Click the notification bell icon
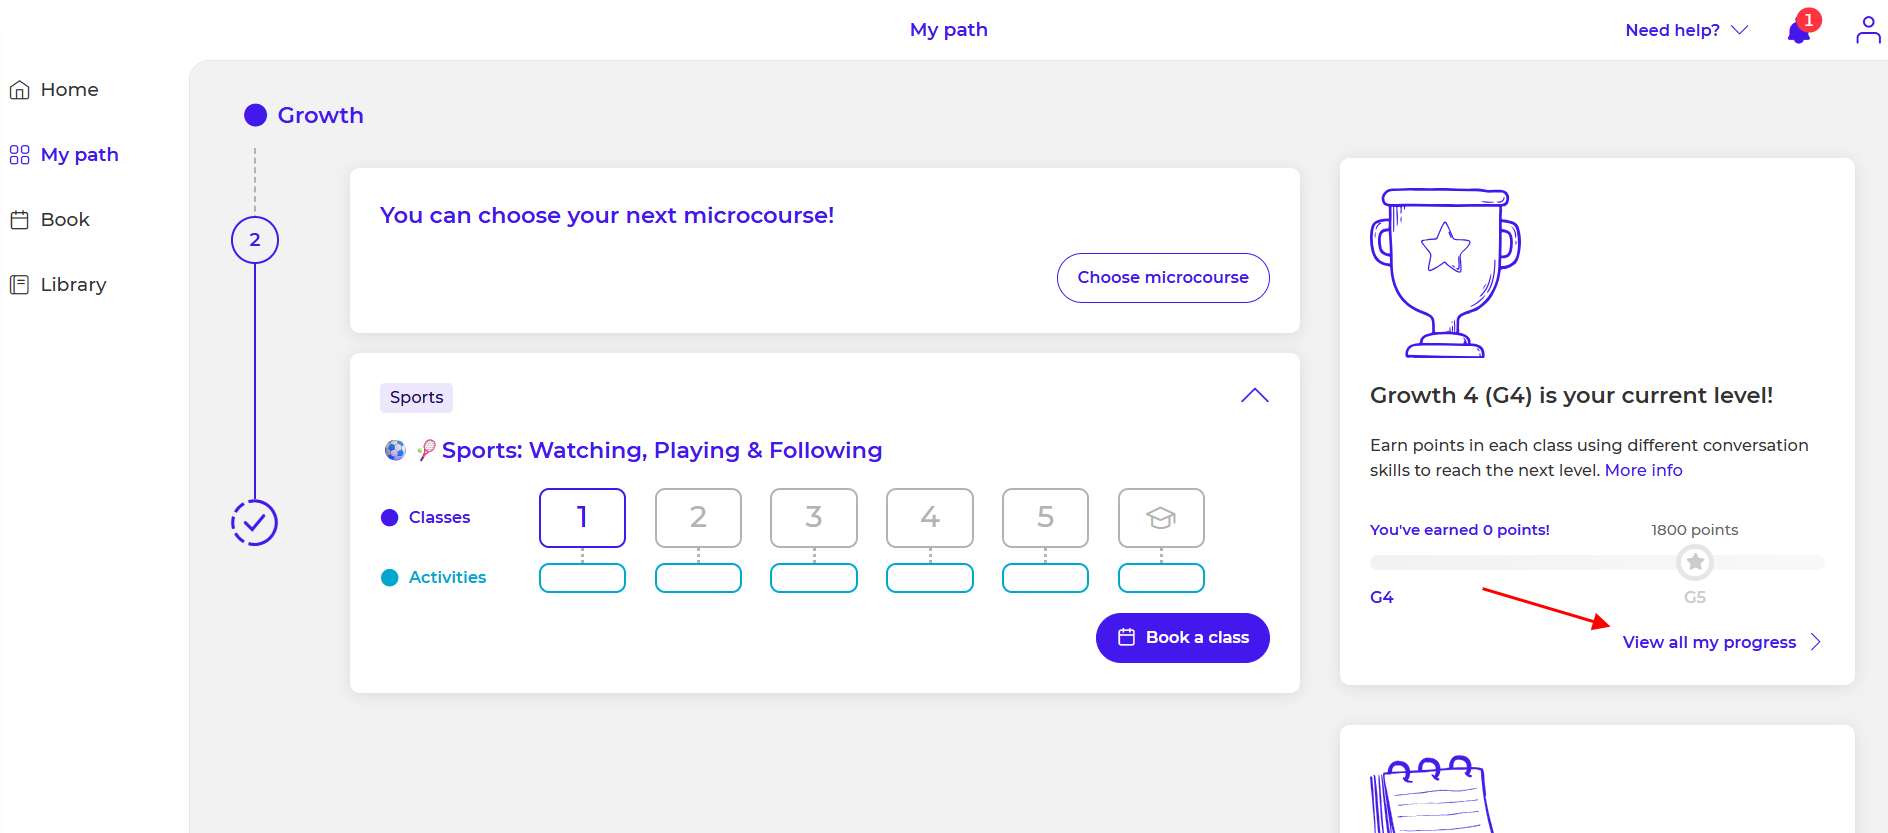The height and width of the screenshot is (833, 1888). click(1798, 32)
